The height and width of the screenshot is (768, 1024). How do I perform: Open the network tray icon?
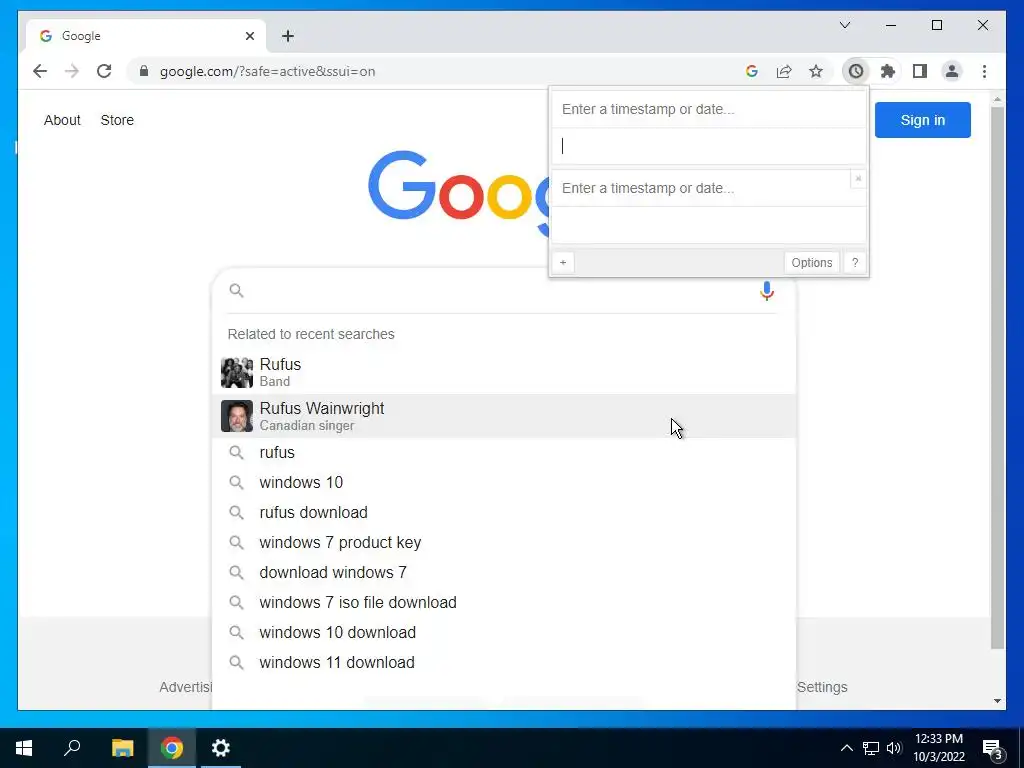point(871,748)
